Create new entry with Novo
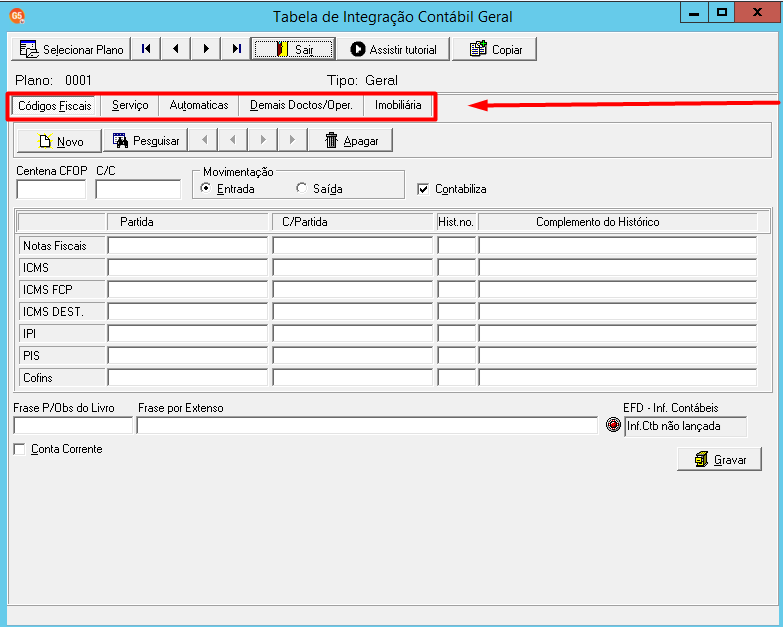The height and width of the screenshot is (627, 783). point(59,141)
